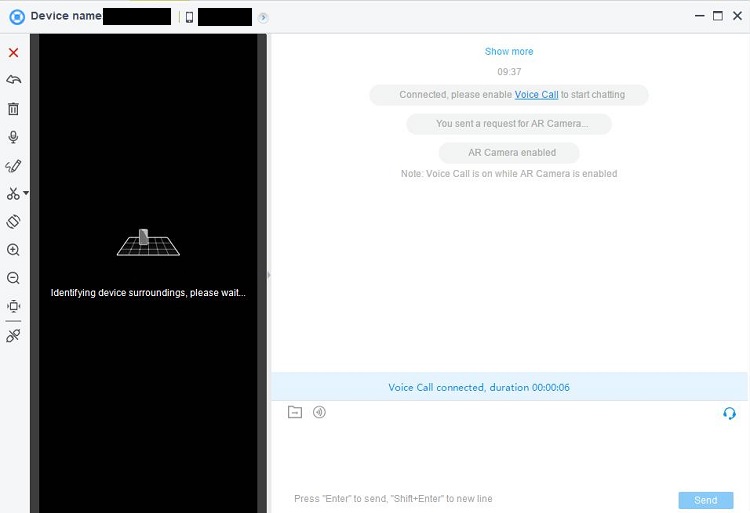Image resolution: width=750 pixels, height=513 pixels.
Task: Mute the microphone in sidebar
Action: click(x=13, y=137)
